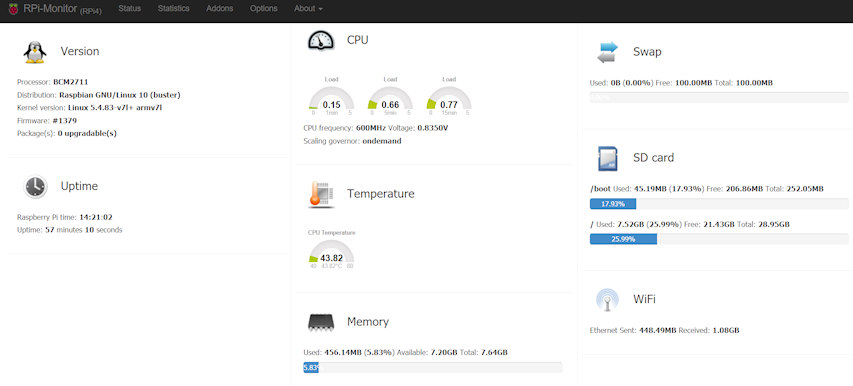Expand the About dropdown
Image resolution: width=853 pixels, height=386 pixels.
pyautogui.click(x=308, y=9)
